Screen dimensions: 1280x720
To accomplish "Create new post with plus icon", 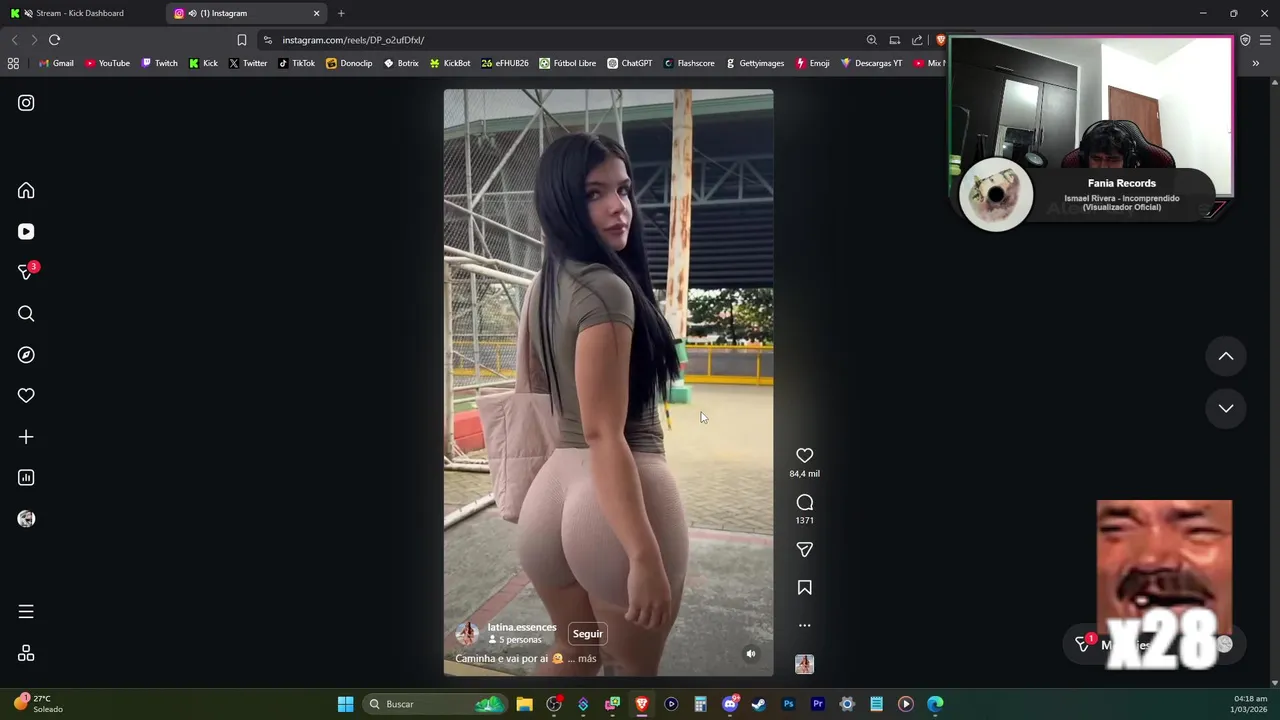I will [x=26, y=437].
